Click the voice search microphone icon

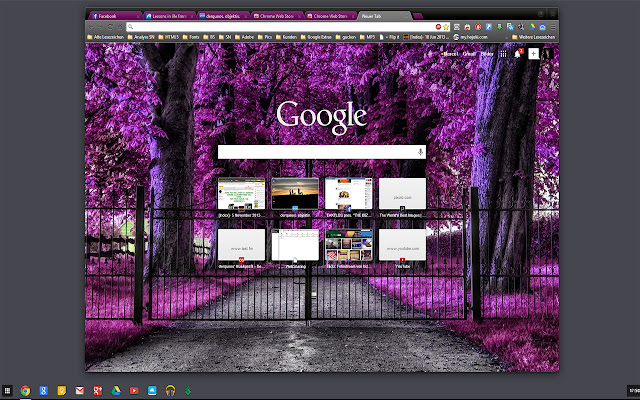(x=420, y=152)
